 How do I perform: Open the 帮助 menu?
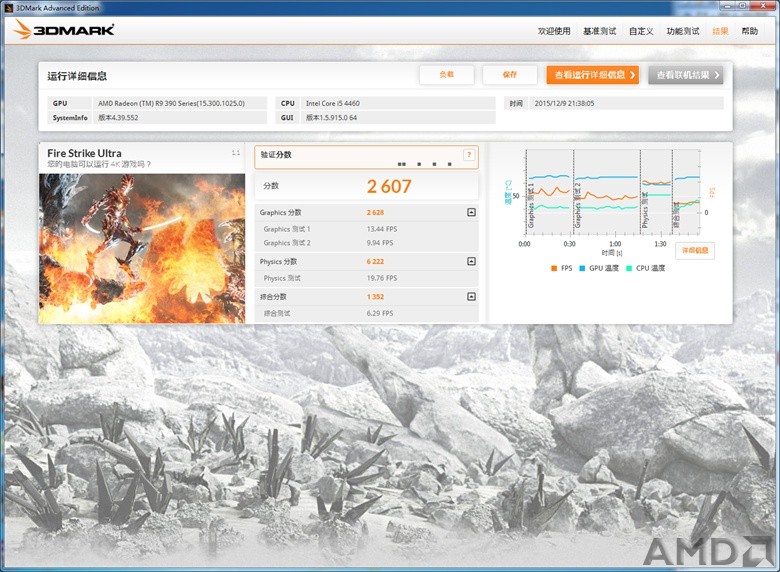tap(749, 31)
